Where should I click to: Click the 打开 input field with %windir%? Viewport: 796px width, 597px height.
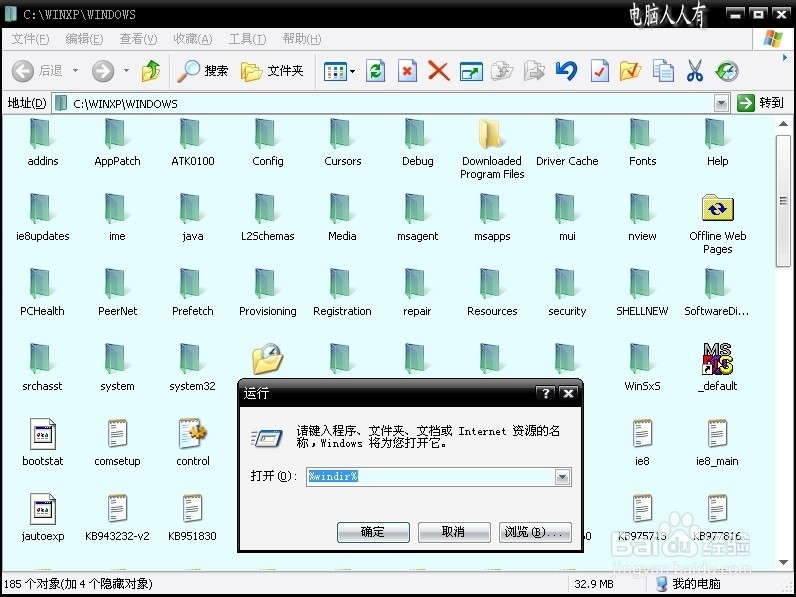click(430, 477)
